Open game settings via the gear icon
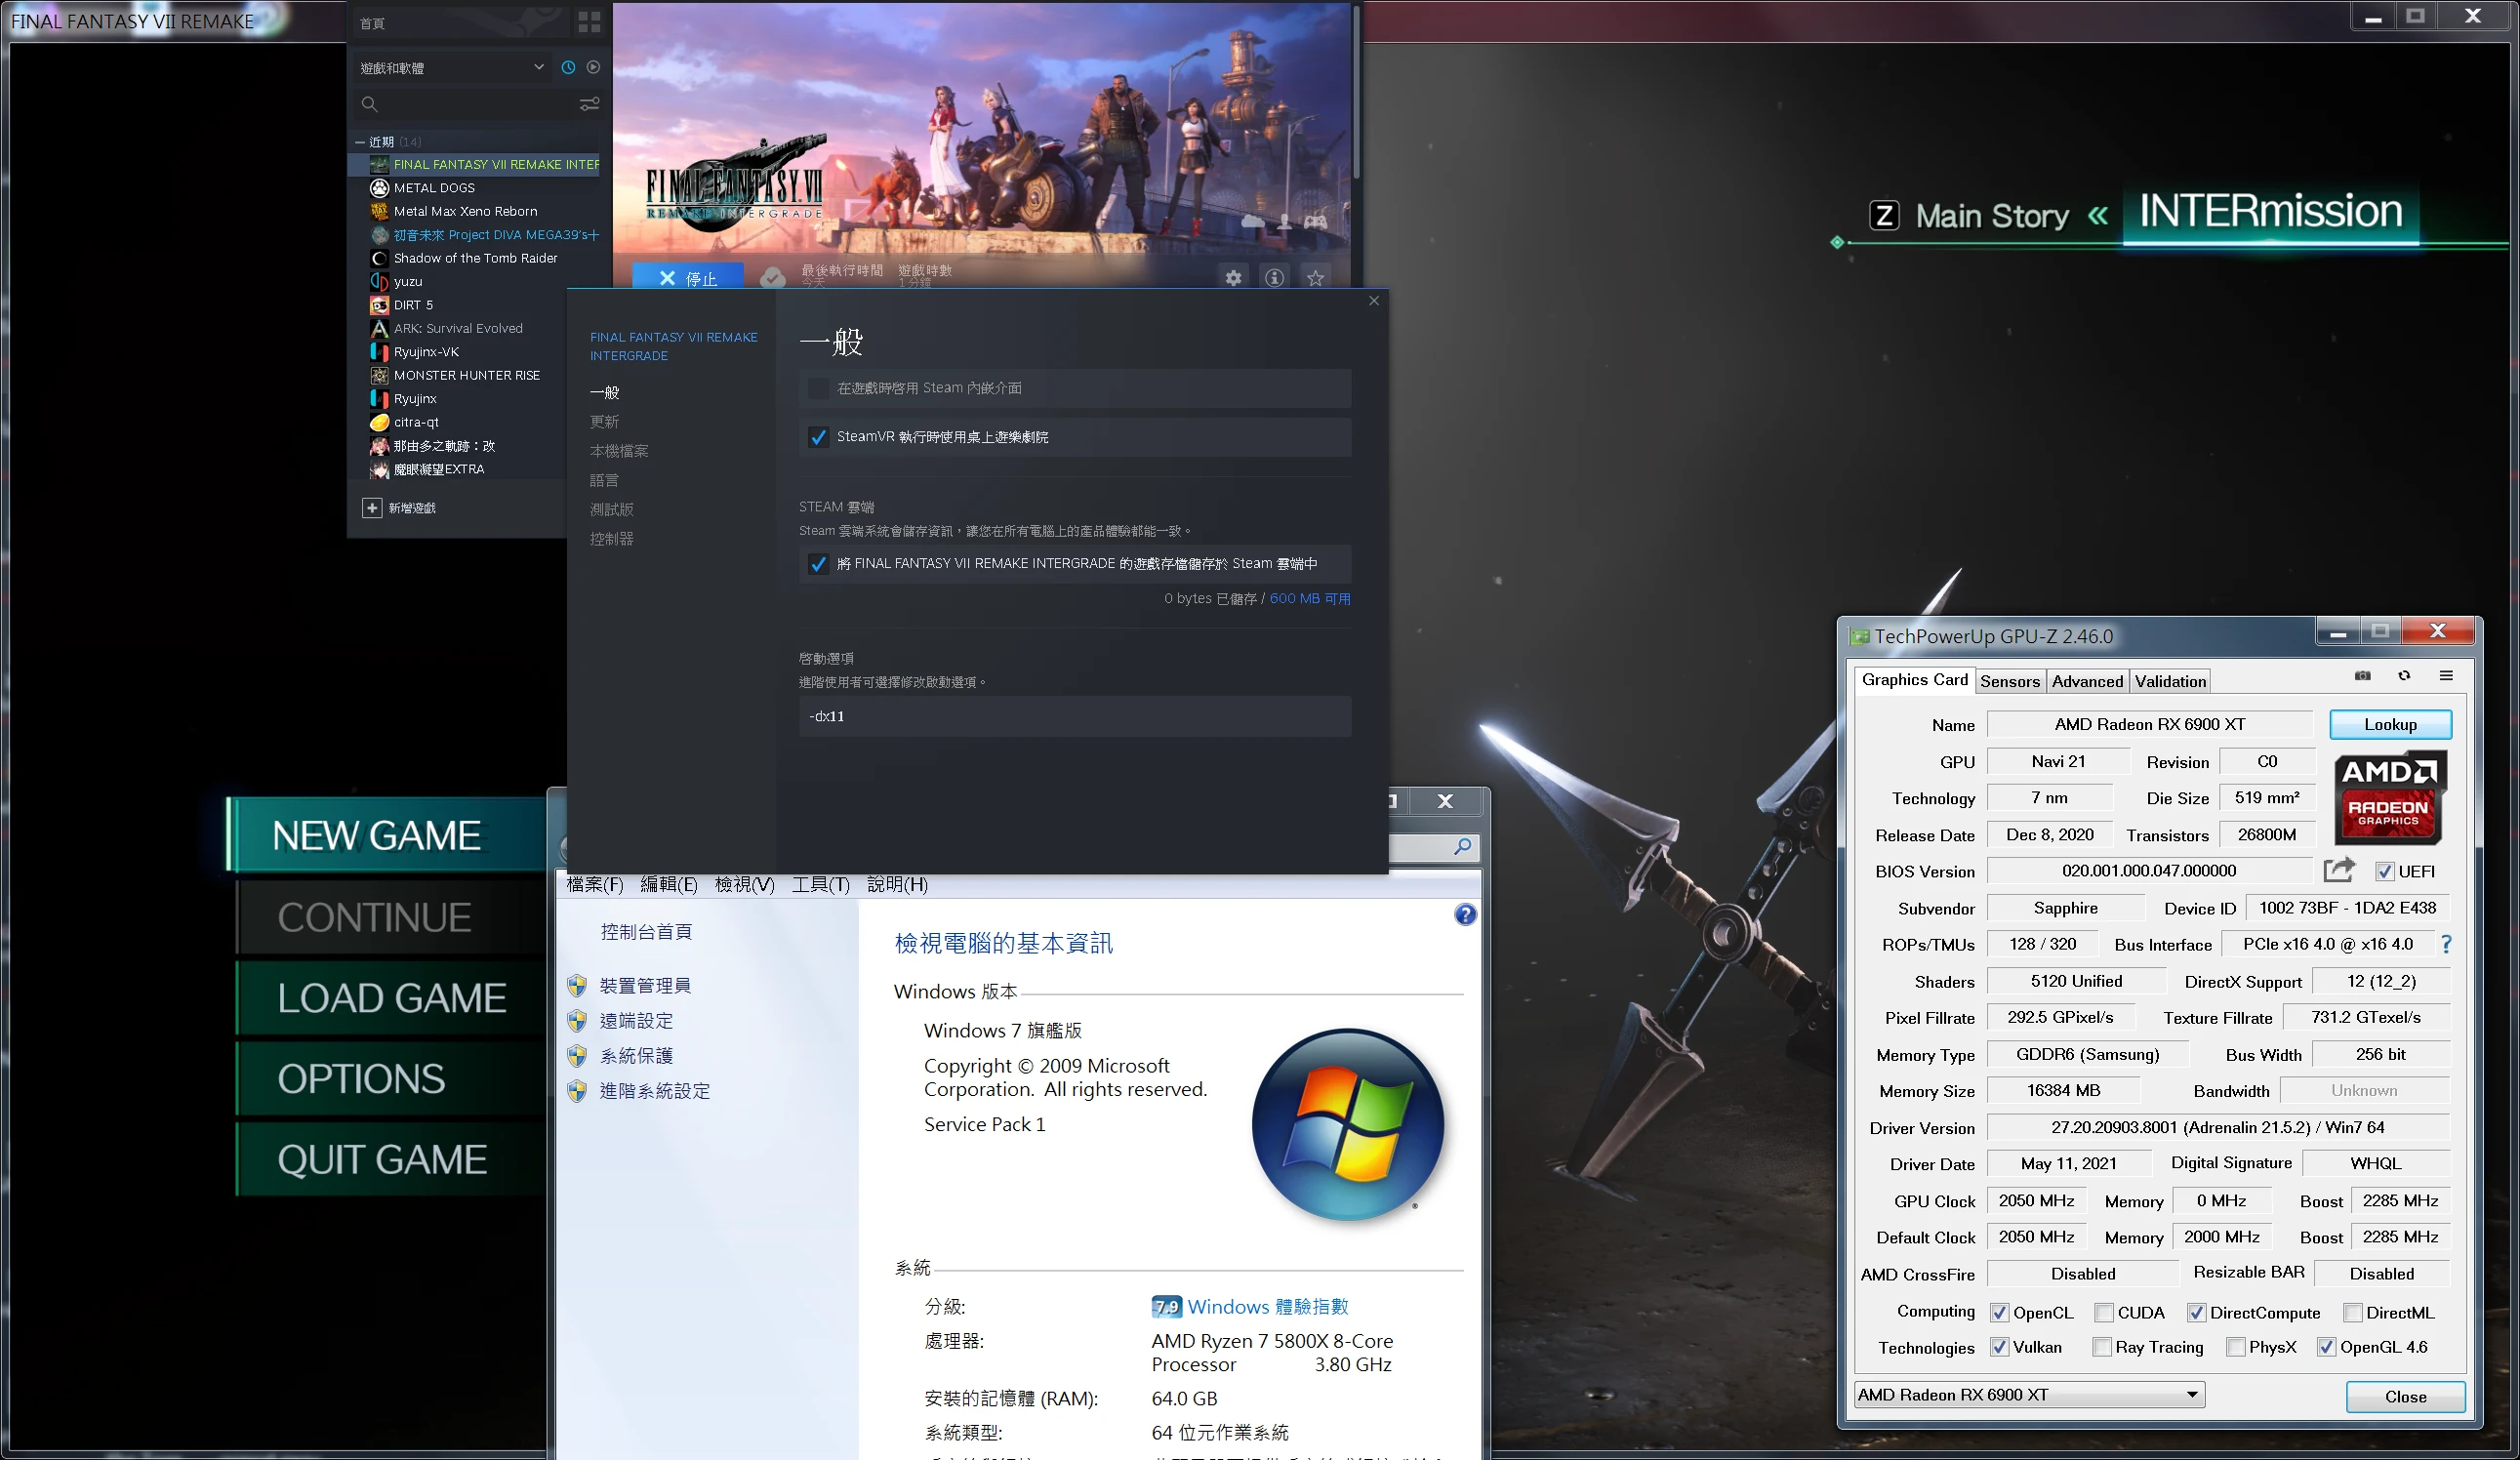Viewport: 2520px width, 1460px height. [x=1232, y=278]
